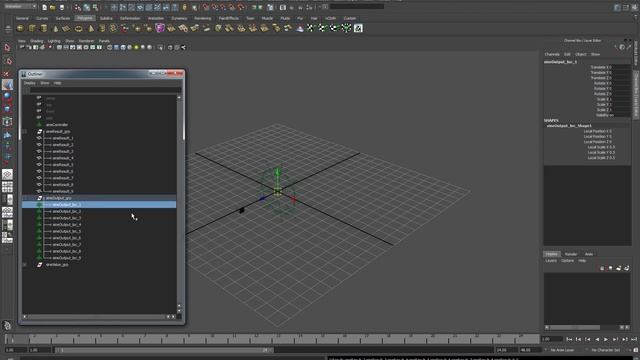This screenshot has width=640, height=360.
Task: Open the Channel Box Edit menu
Action: [x=567, y=54]
